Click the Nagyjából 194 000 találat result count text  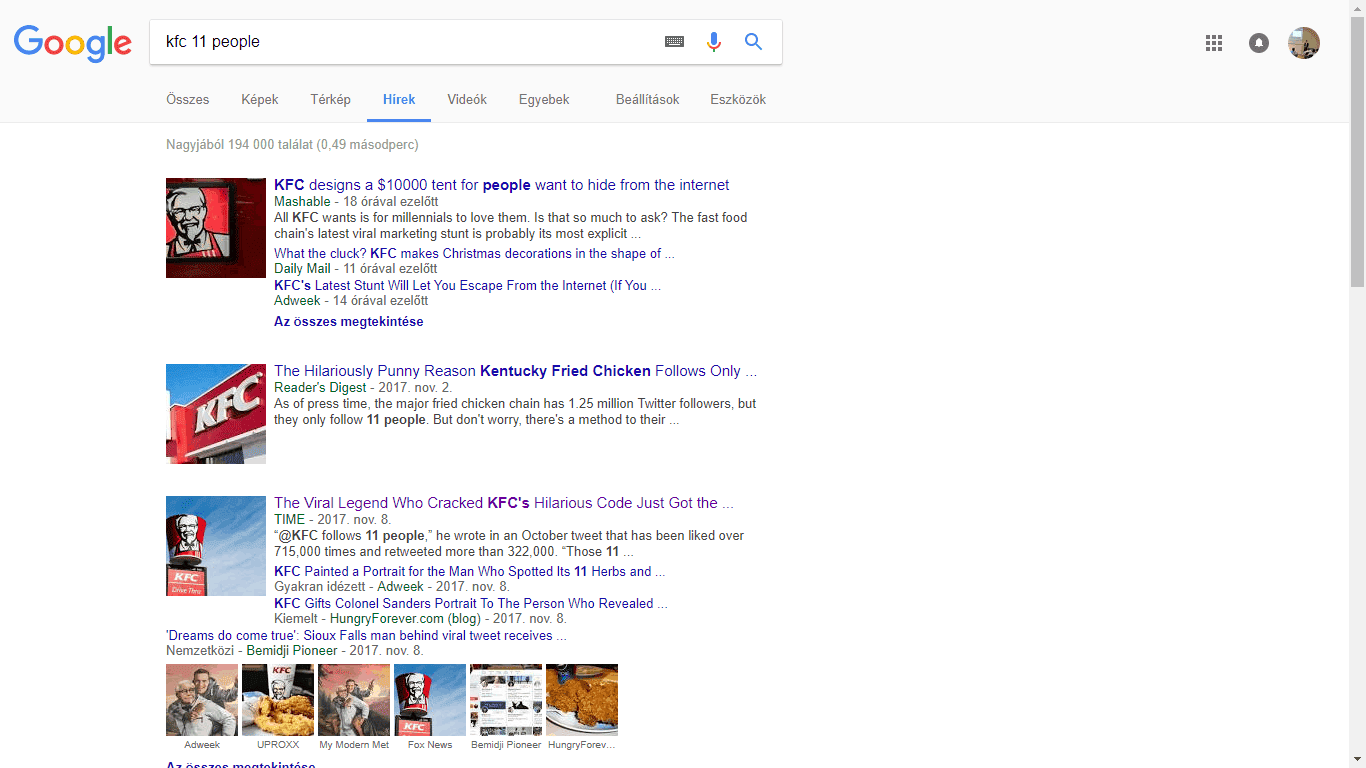[x=292, y=145]
